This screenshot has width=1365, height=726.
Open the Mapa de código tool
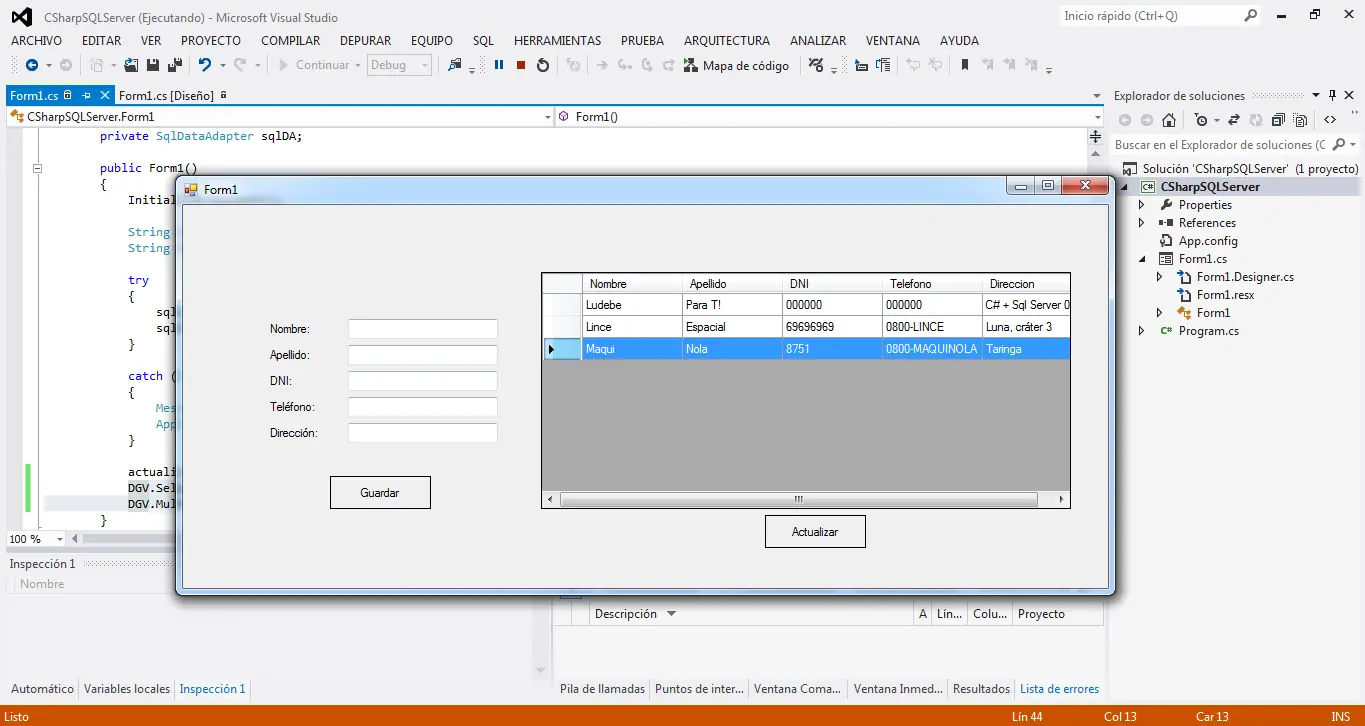pyautogui.click(x=736, y=65)
